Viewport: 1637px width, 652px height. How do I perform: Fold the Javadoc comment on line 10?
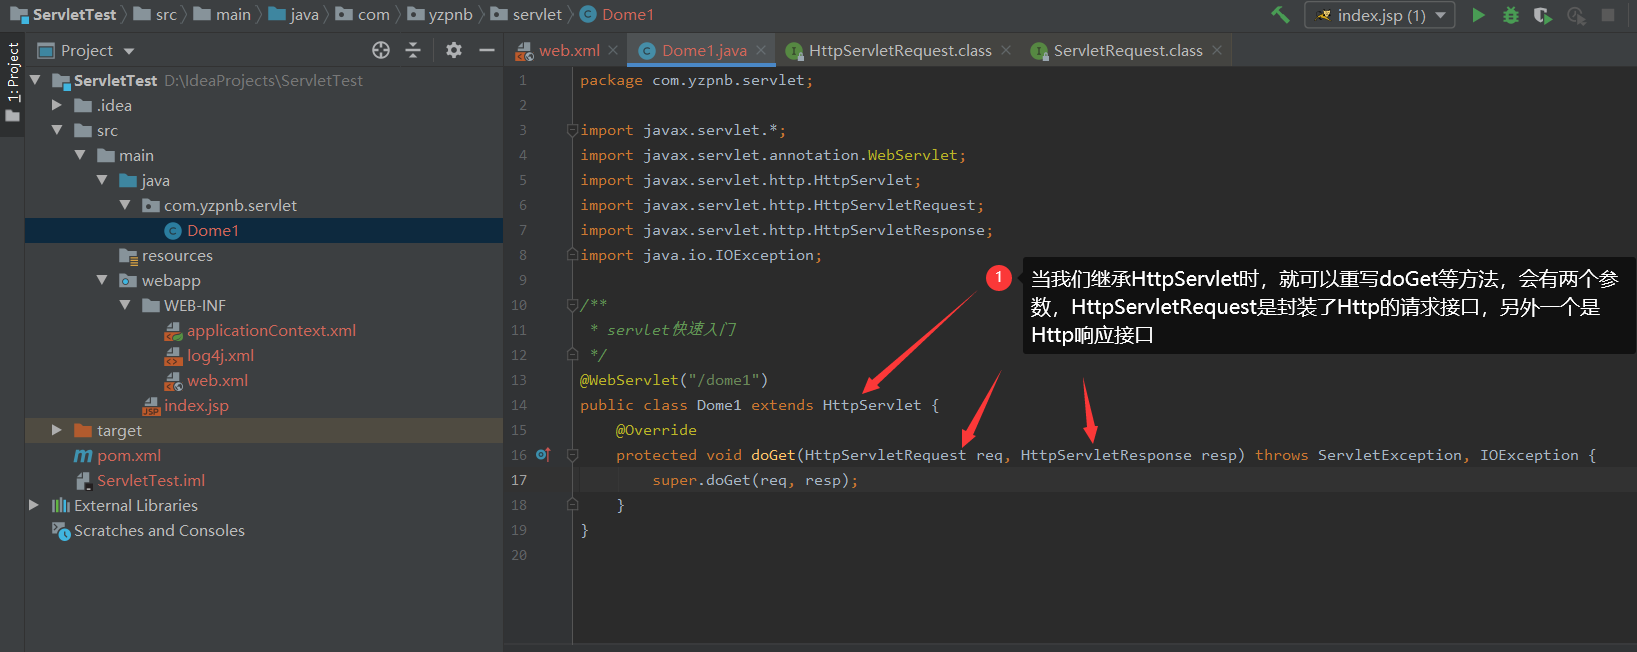(572, 305)
